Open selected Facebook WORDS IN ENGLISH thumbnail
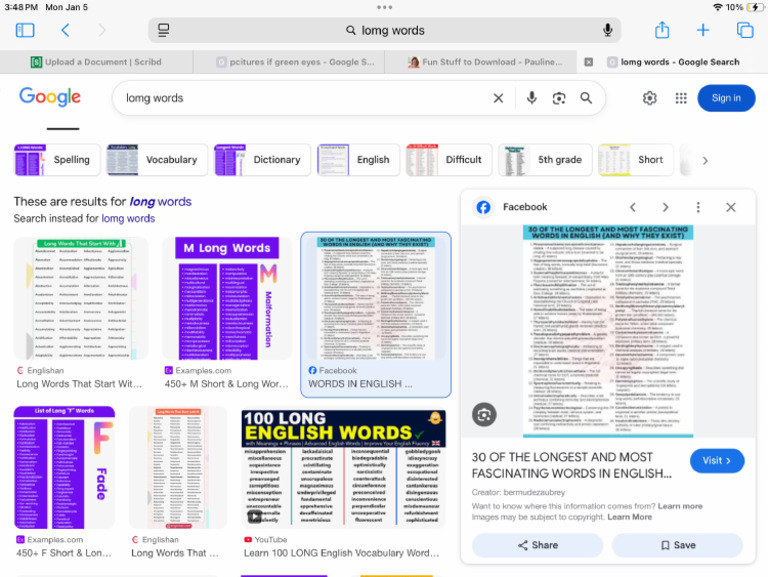Screen dimensions: 768x577 pyautogui.click(x=376, y=298)
